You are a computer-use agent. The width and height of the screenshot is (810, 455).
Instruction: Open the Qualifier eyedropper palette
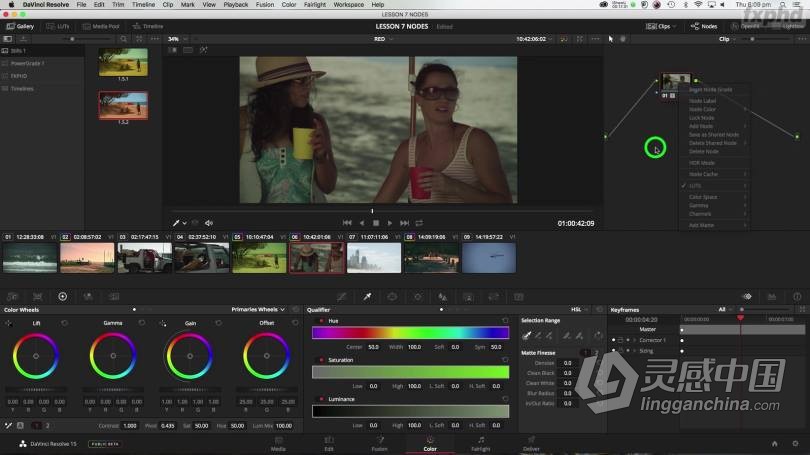[367, 296]
